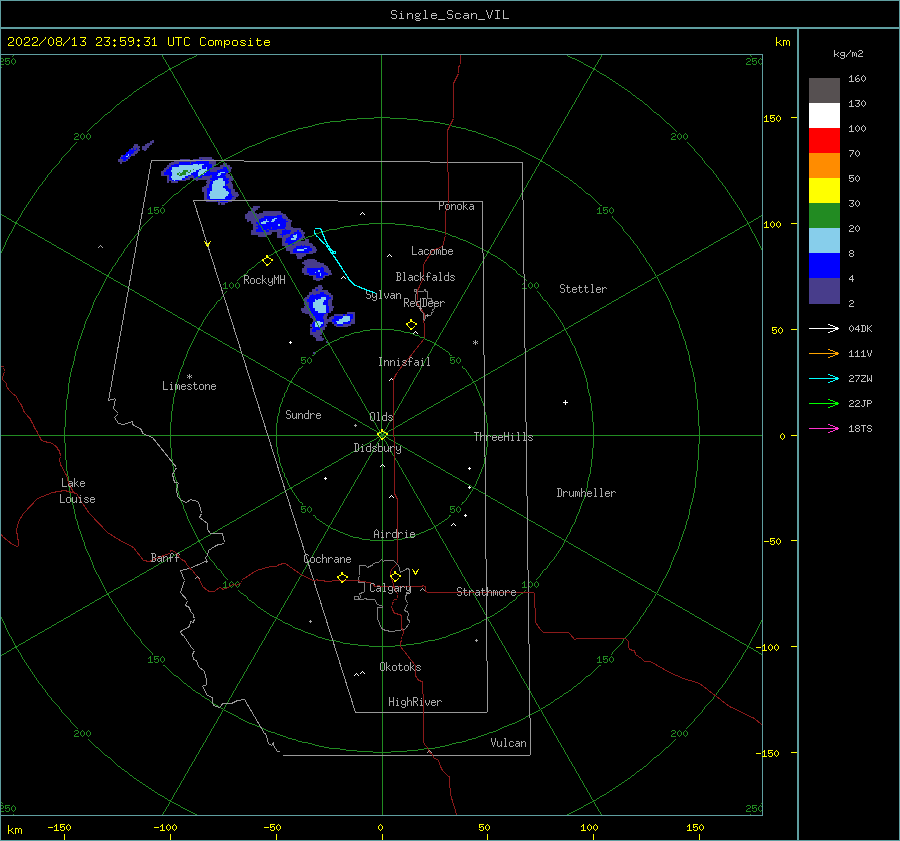Click the Stettler city label
The width and height of the screenshot is (900, 841).
coord(583,289)
